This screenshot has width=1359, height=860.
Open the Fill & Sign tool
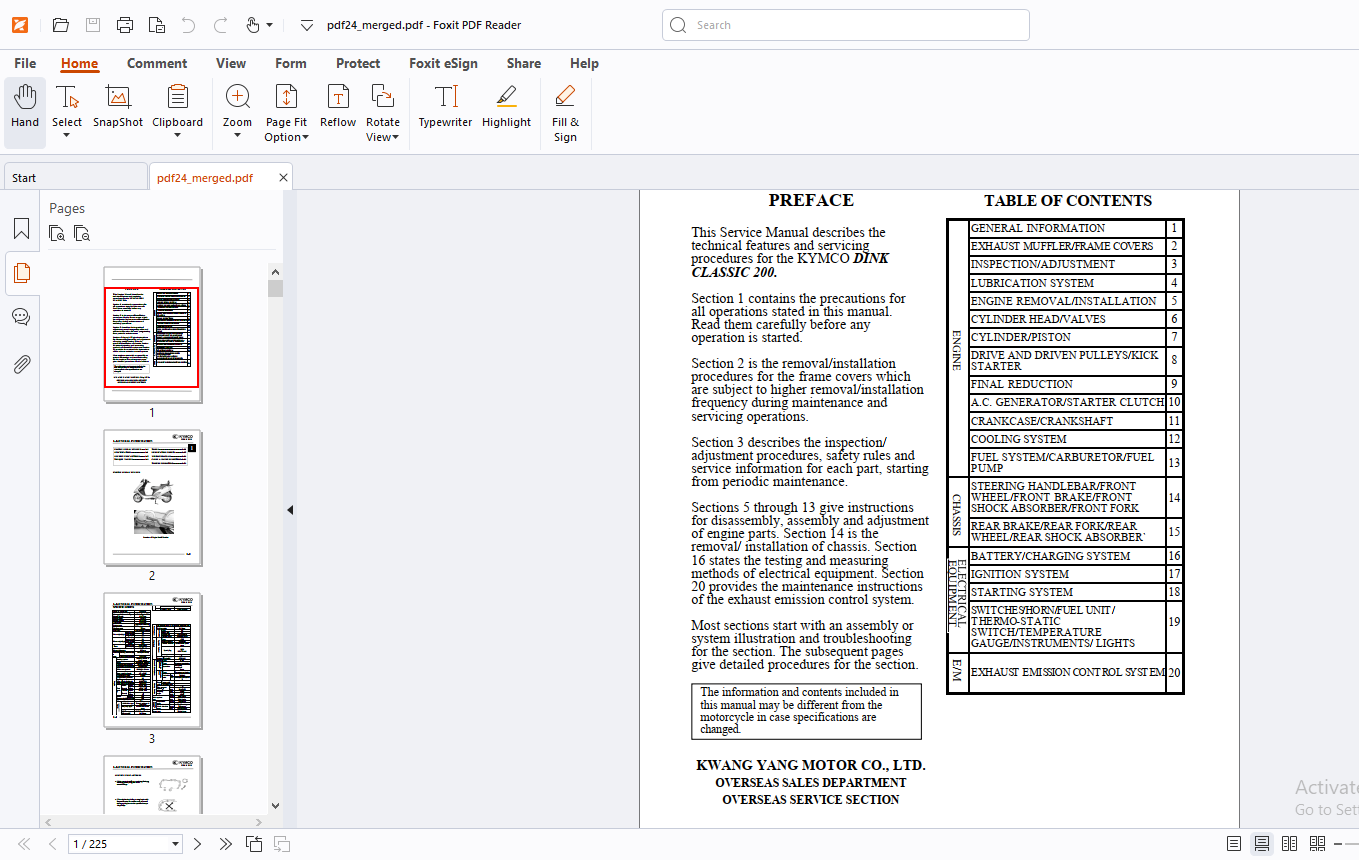point(565,112)
